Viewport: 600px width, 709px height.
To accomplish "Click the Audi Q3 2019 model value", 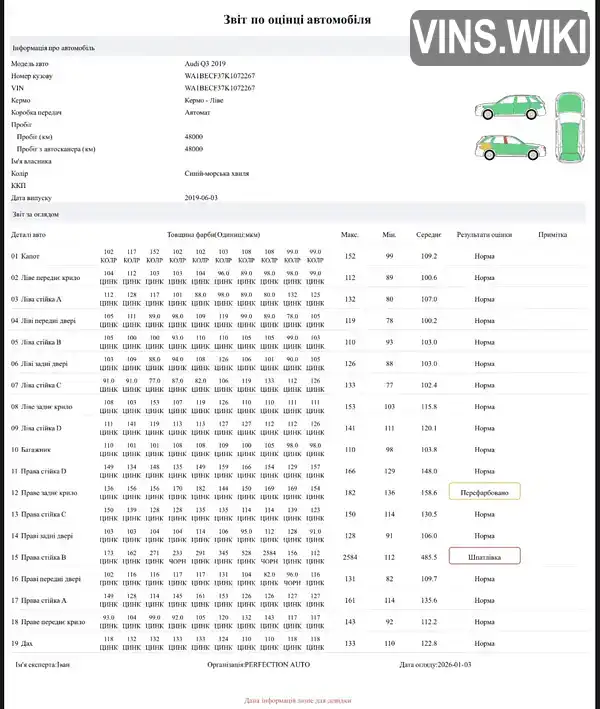I will coord(205,64).
